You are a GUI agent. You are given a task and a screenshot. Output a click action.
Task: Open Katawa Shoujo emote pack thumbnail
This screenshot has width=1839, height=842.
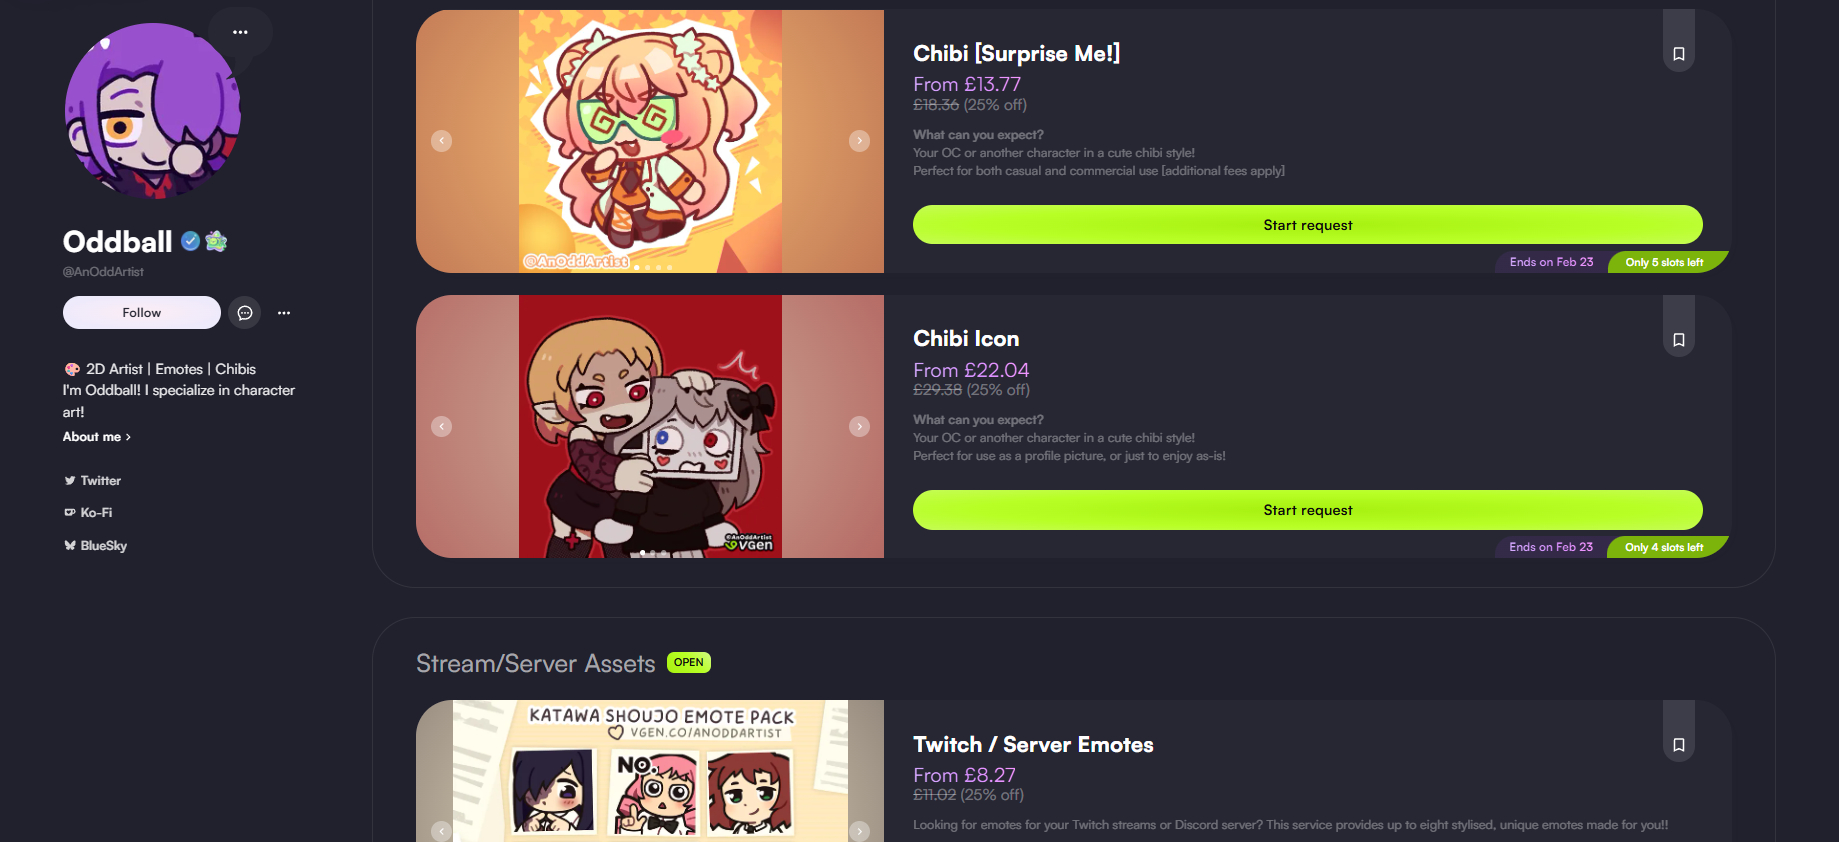(x=650, y=771)
